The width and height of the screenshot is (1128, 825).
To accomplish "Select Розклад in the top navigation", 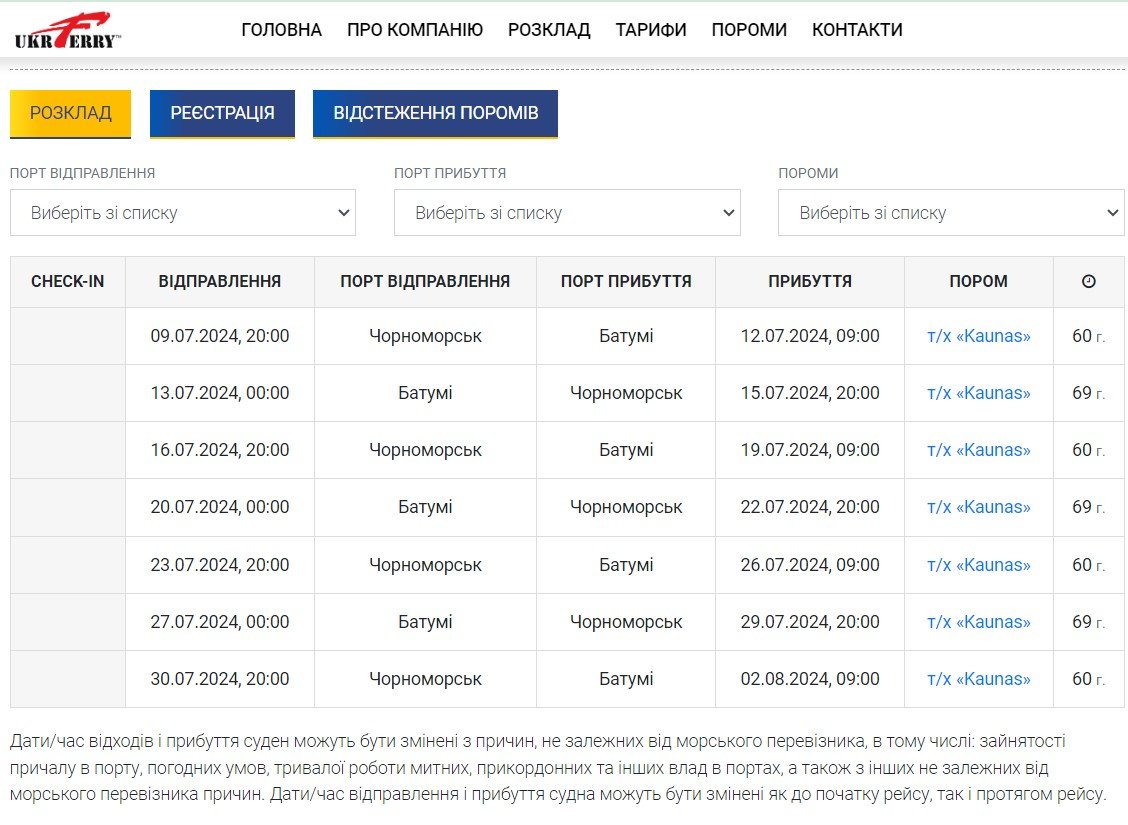I will pyautogui.click(x=549, y=30).
